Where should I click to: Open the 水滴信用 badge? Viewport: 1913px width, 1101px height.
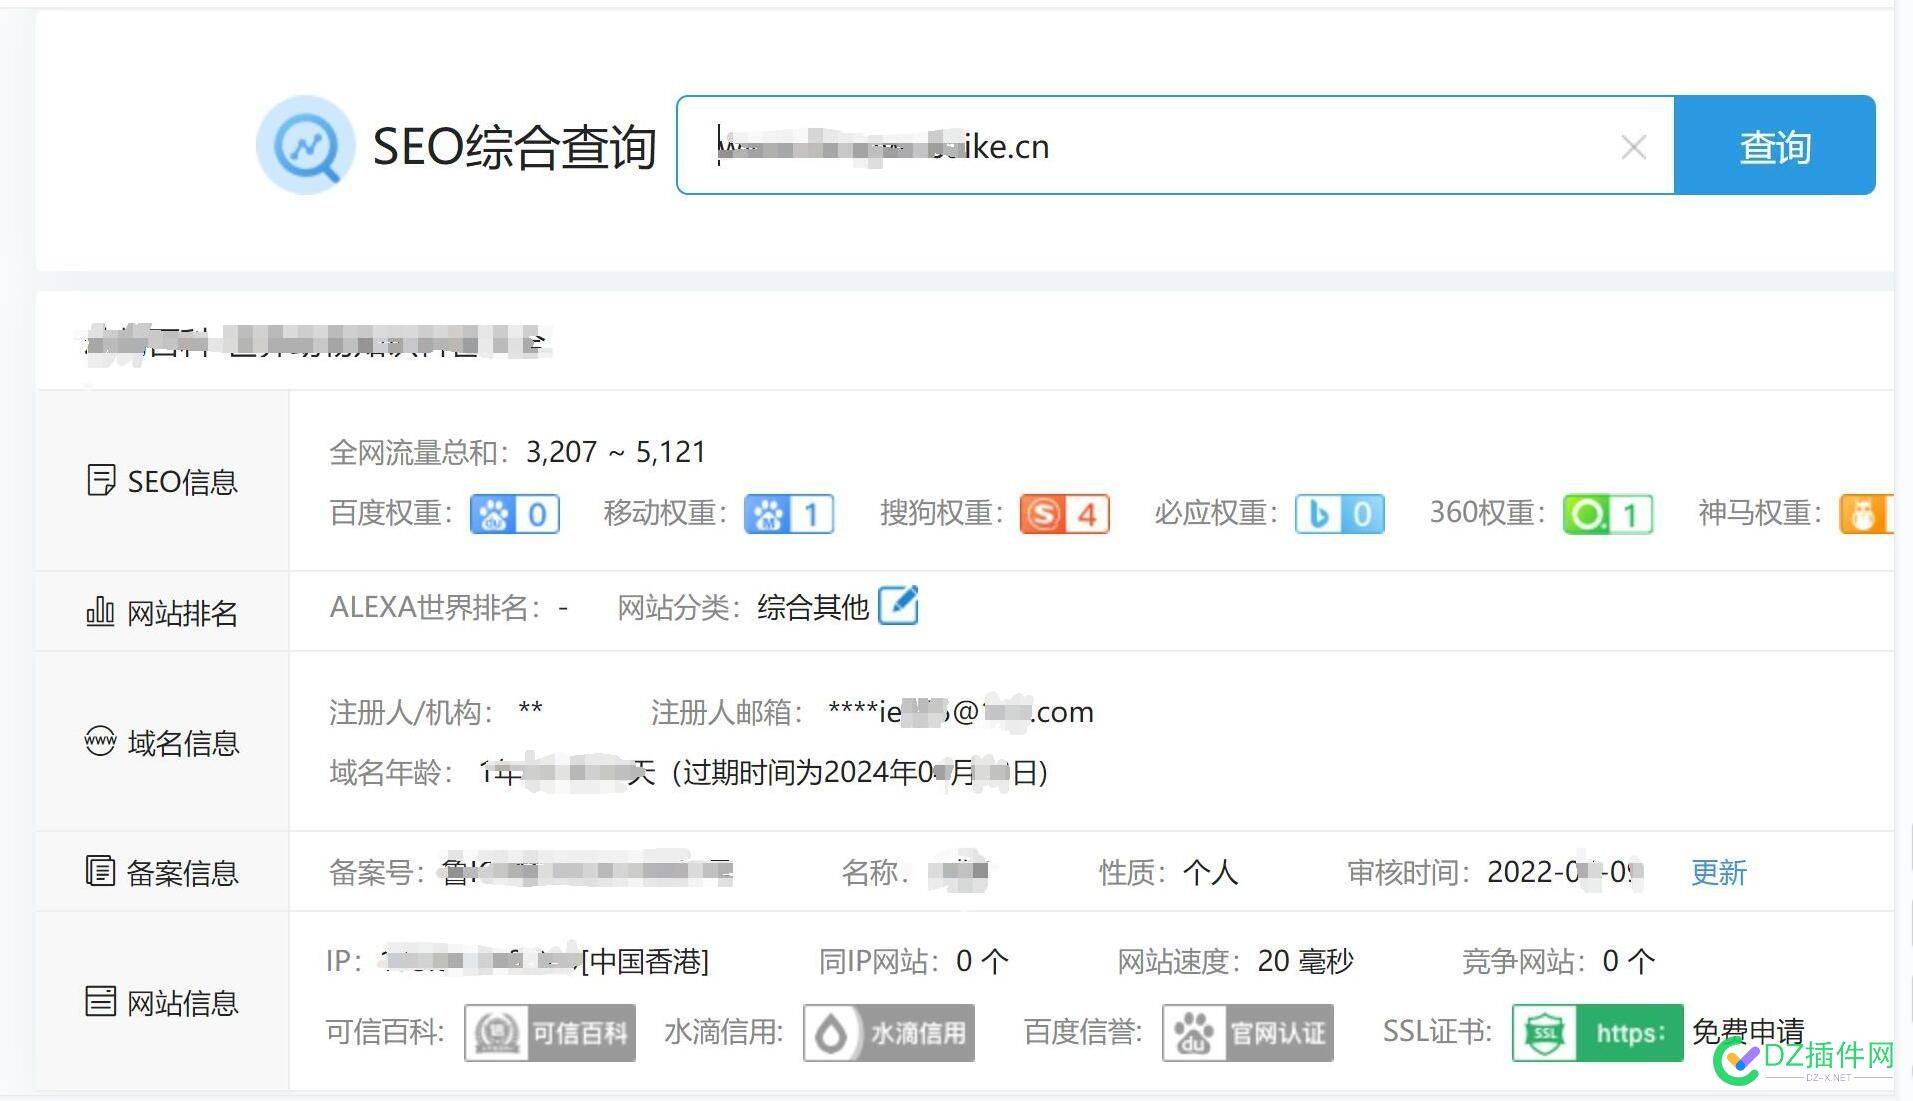(x=889, y=1032)
